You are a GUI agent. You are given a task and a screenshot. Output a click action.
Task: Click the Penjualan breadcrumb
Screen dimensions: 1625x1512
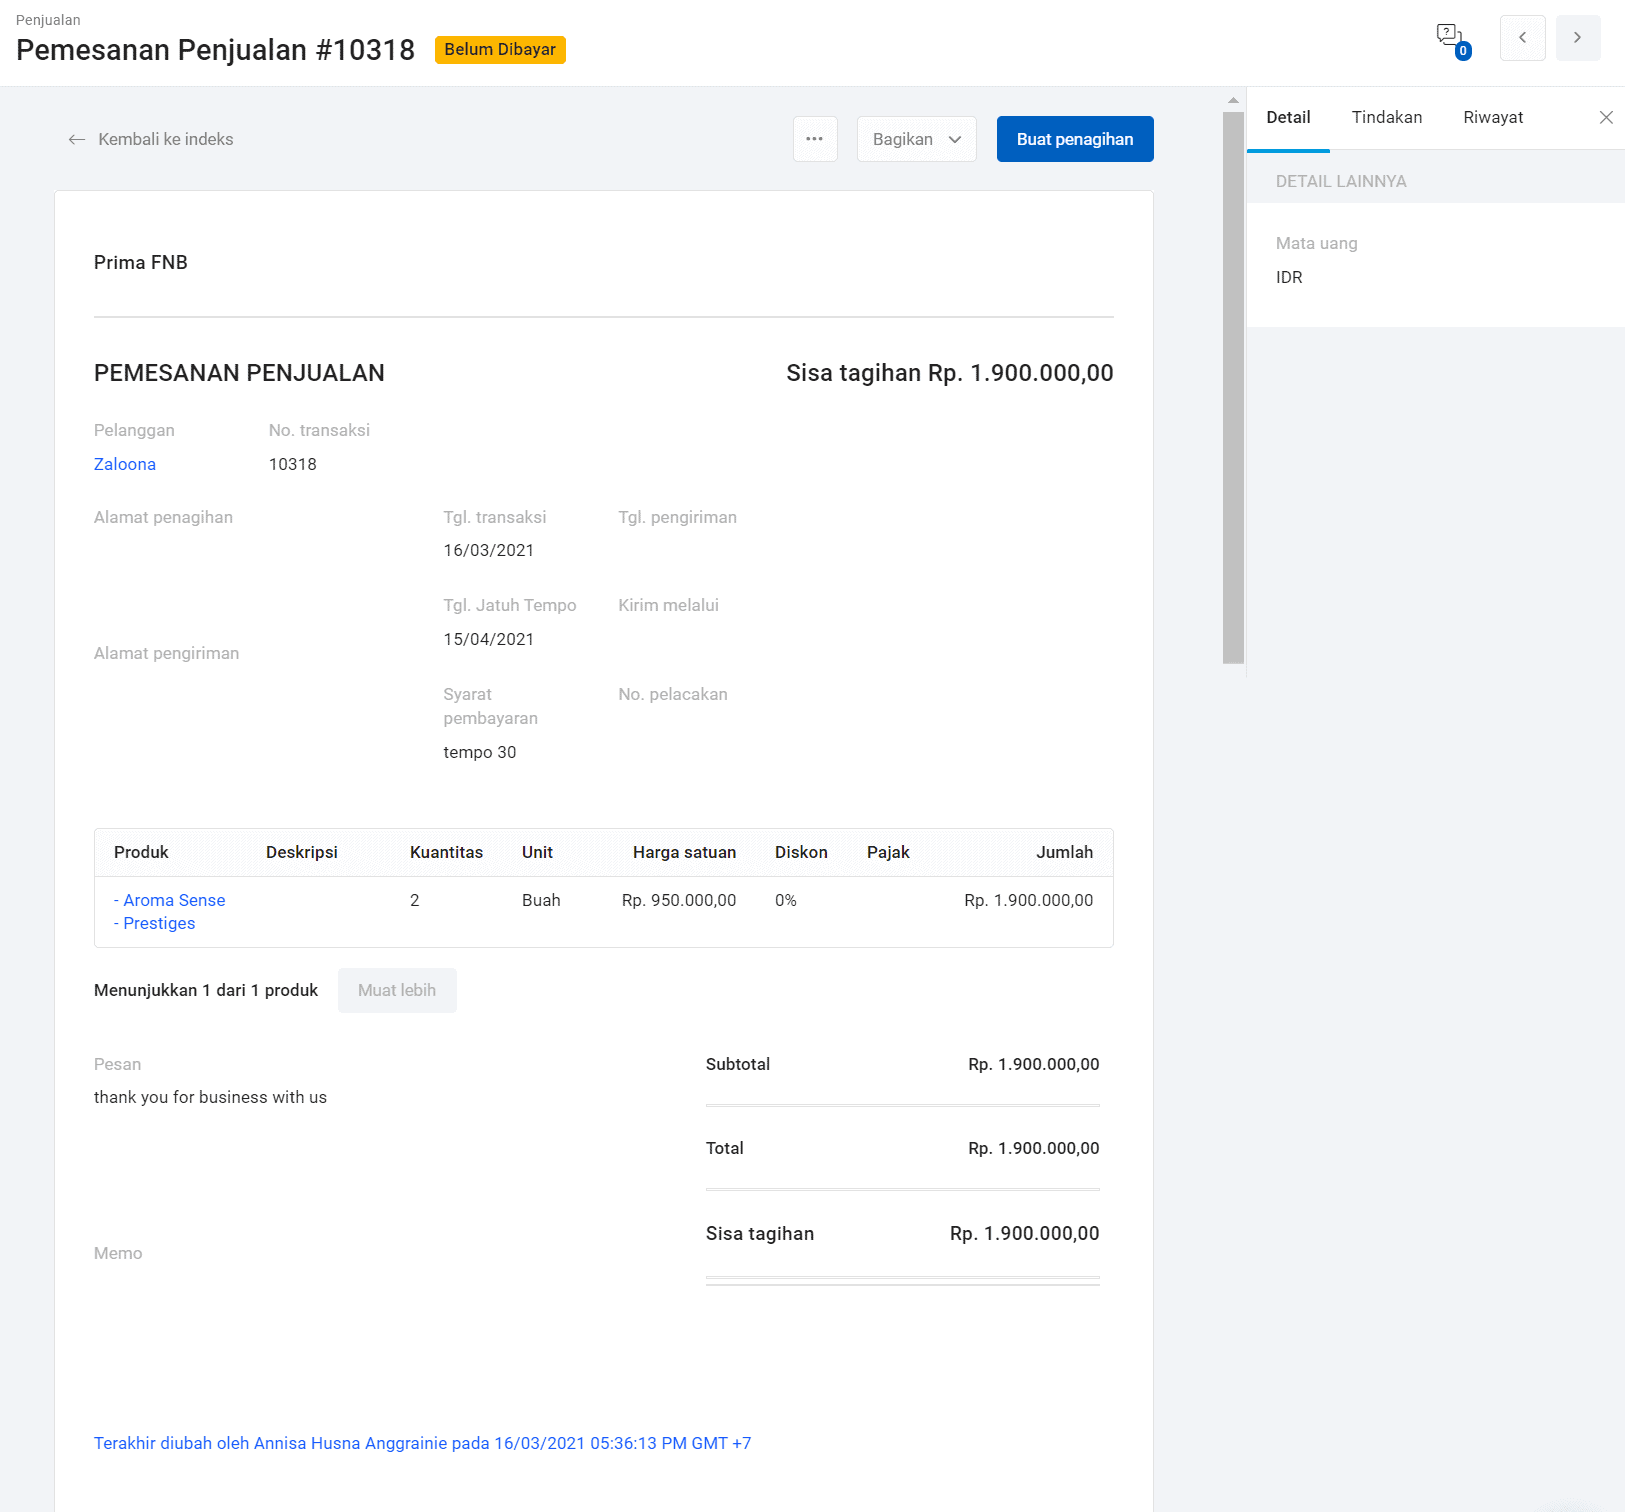pos(48,20)
